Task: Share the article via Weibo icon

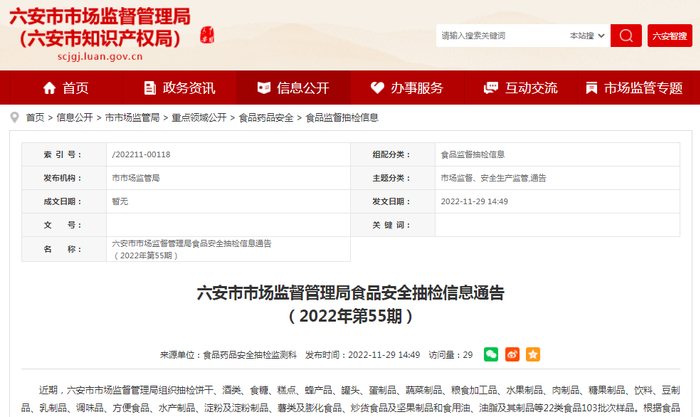Action: click(512, 354)
